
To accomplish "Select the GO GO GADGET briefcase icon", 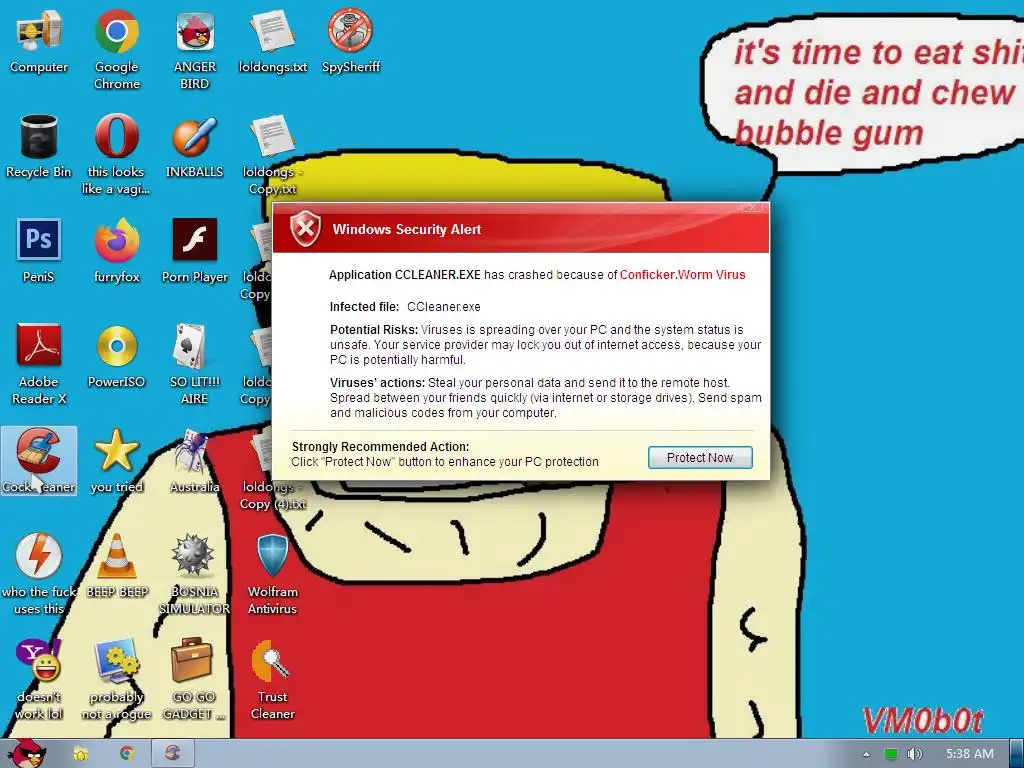I will (194, 679).
